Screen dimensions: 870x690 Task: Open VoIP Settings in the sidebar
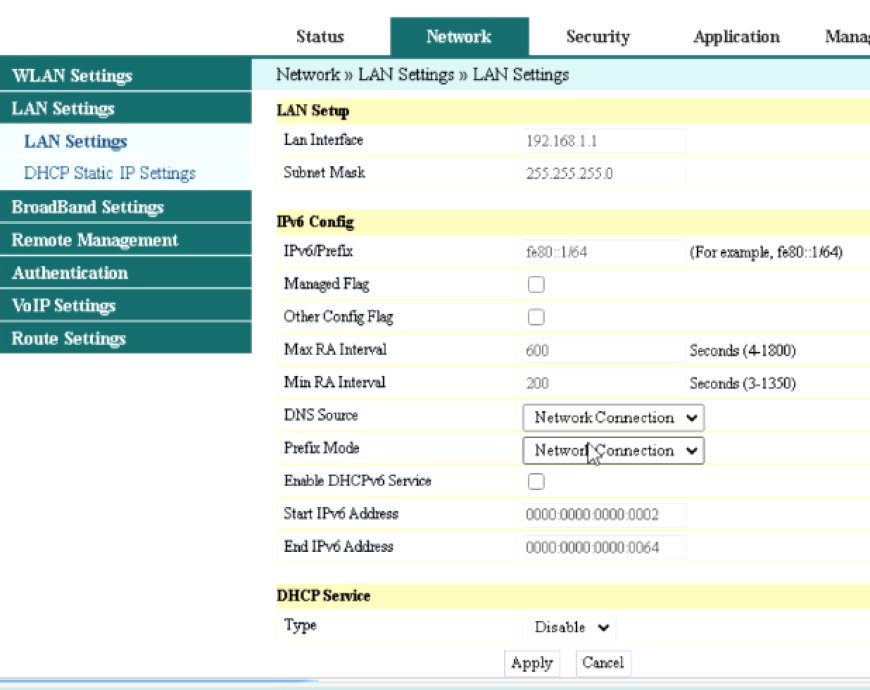tap(125, 305)
